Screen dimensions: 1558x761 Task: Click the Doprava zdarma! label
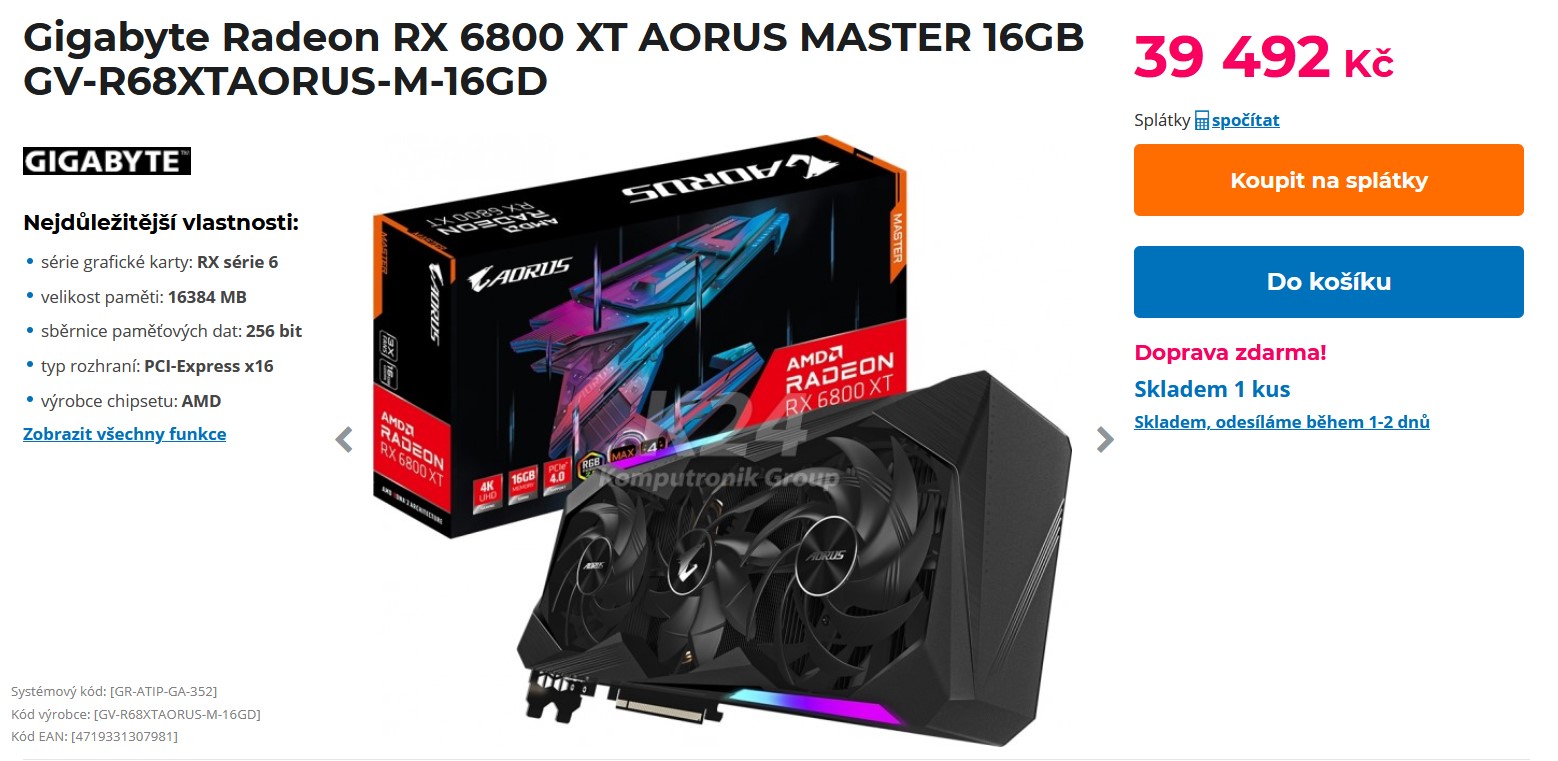click(1230, 352)
